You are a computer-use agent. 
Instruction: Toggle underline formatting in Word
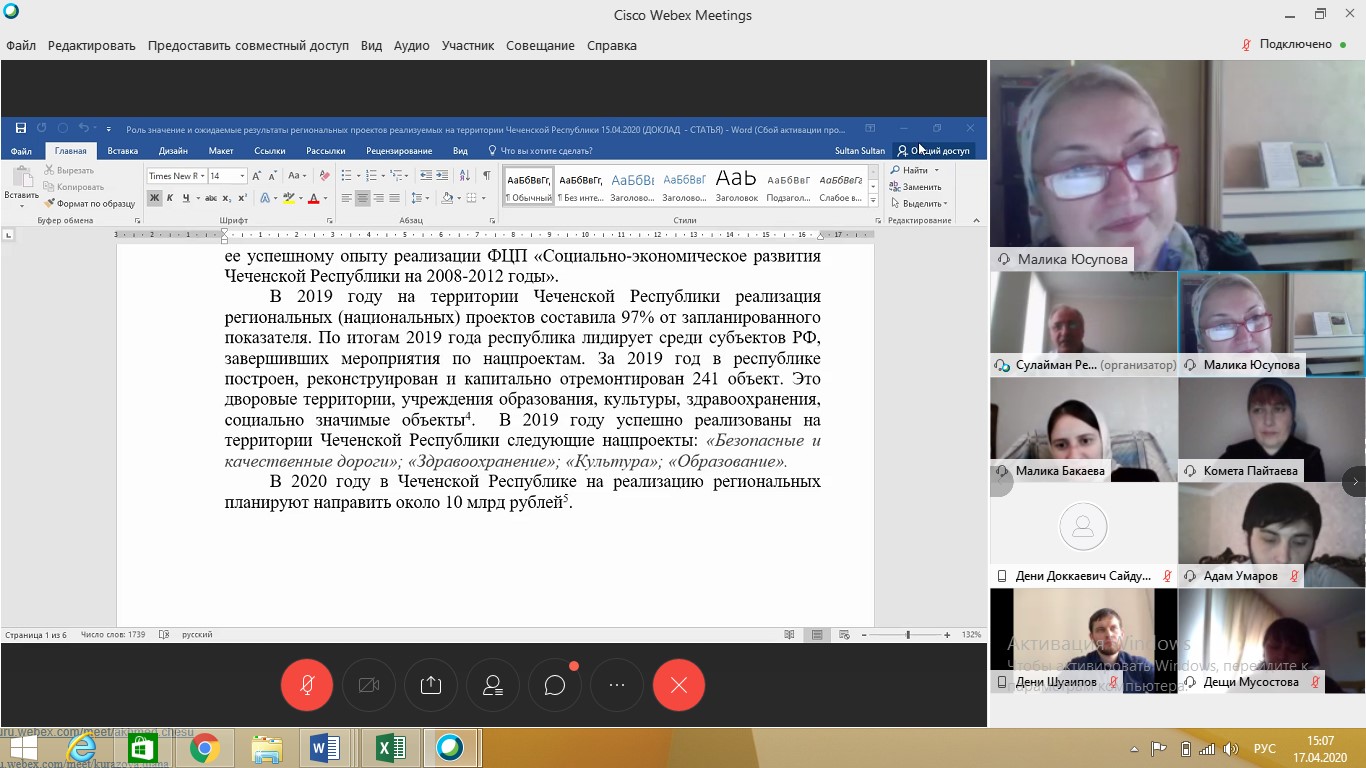pos(185,198)
